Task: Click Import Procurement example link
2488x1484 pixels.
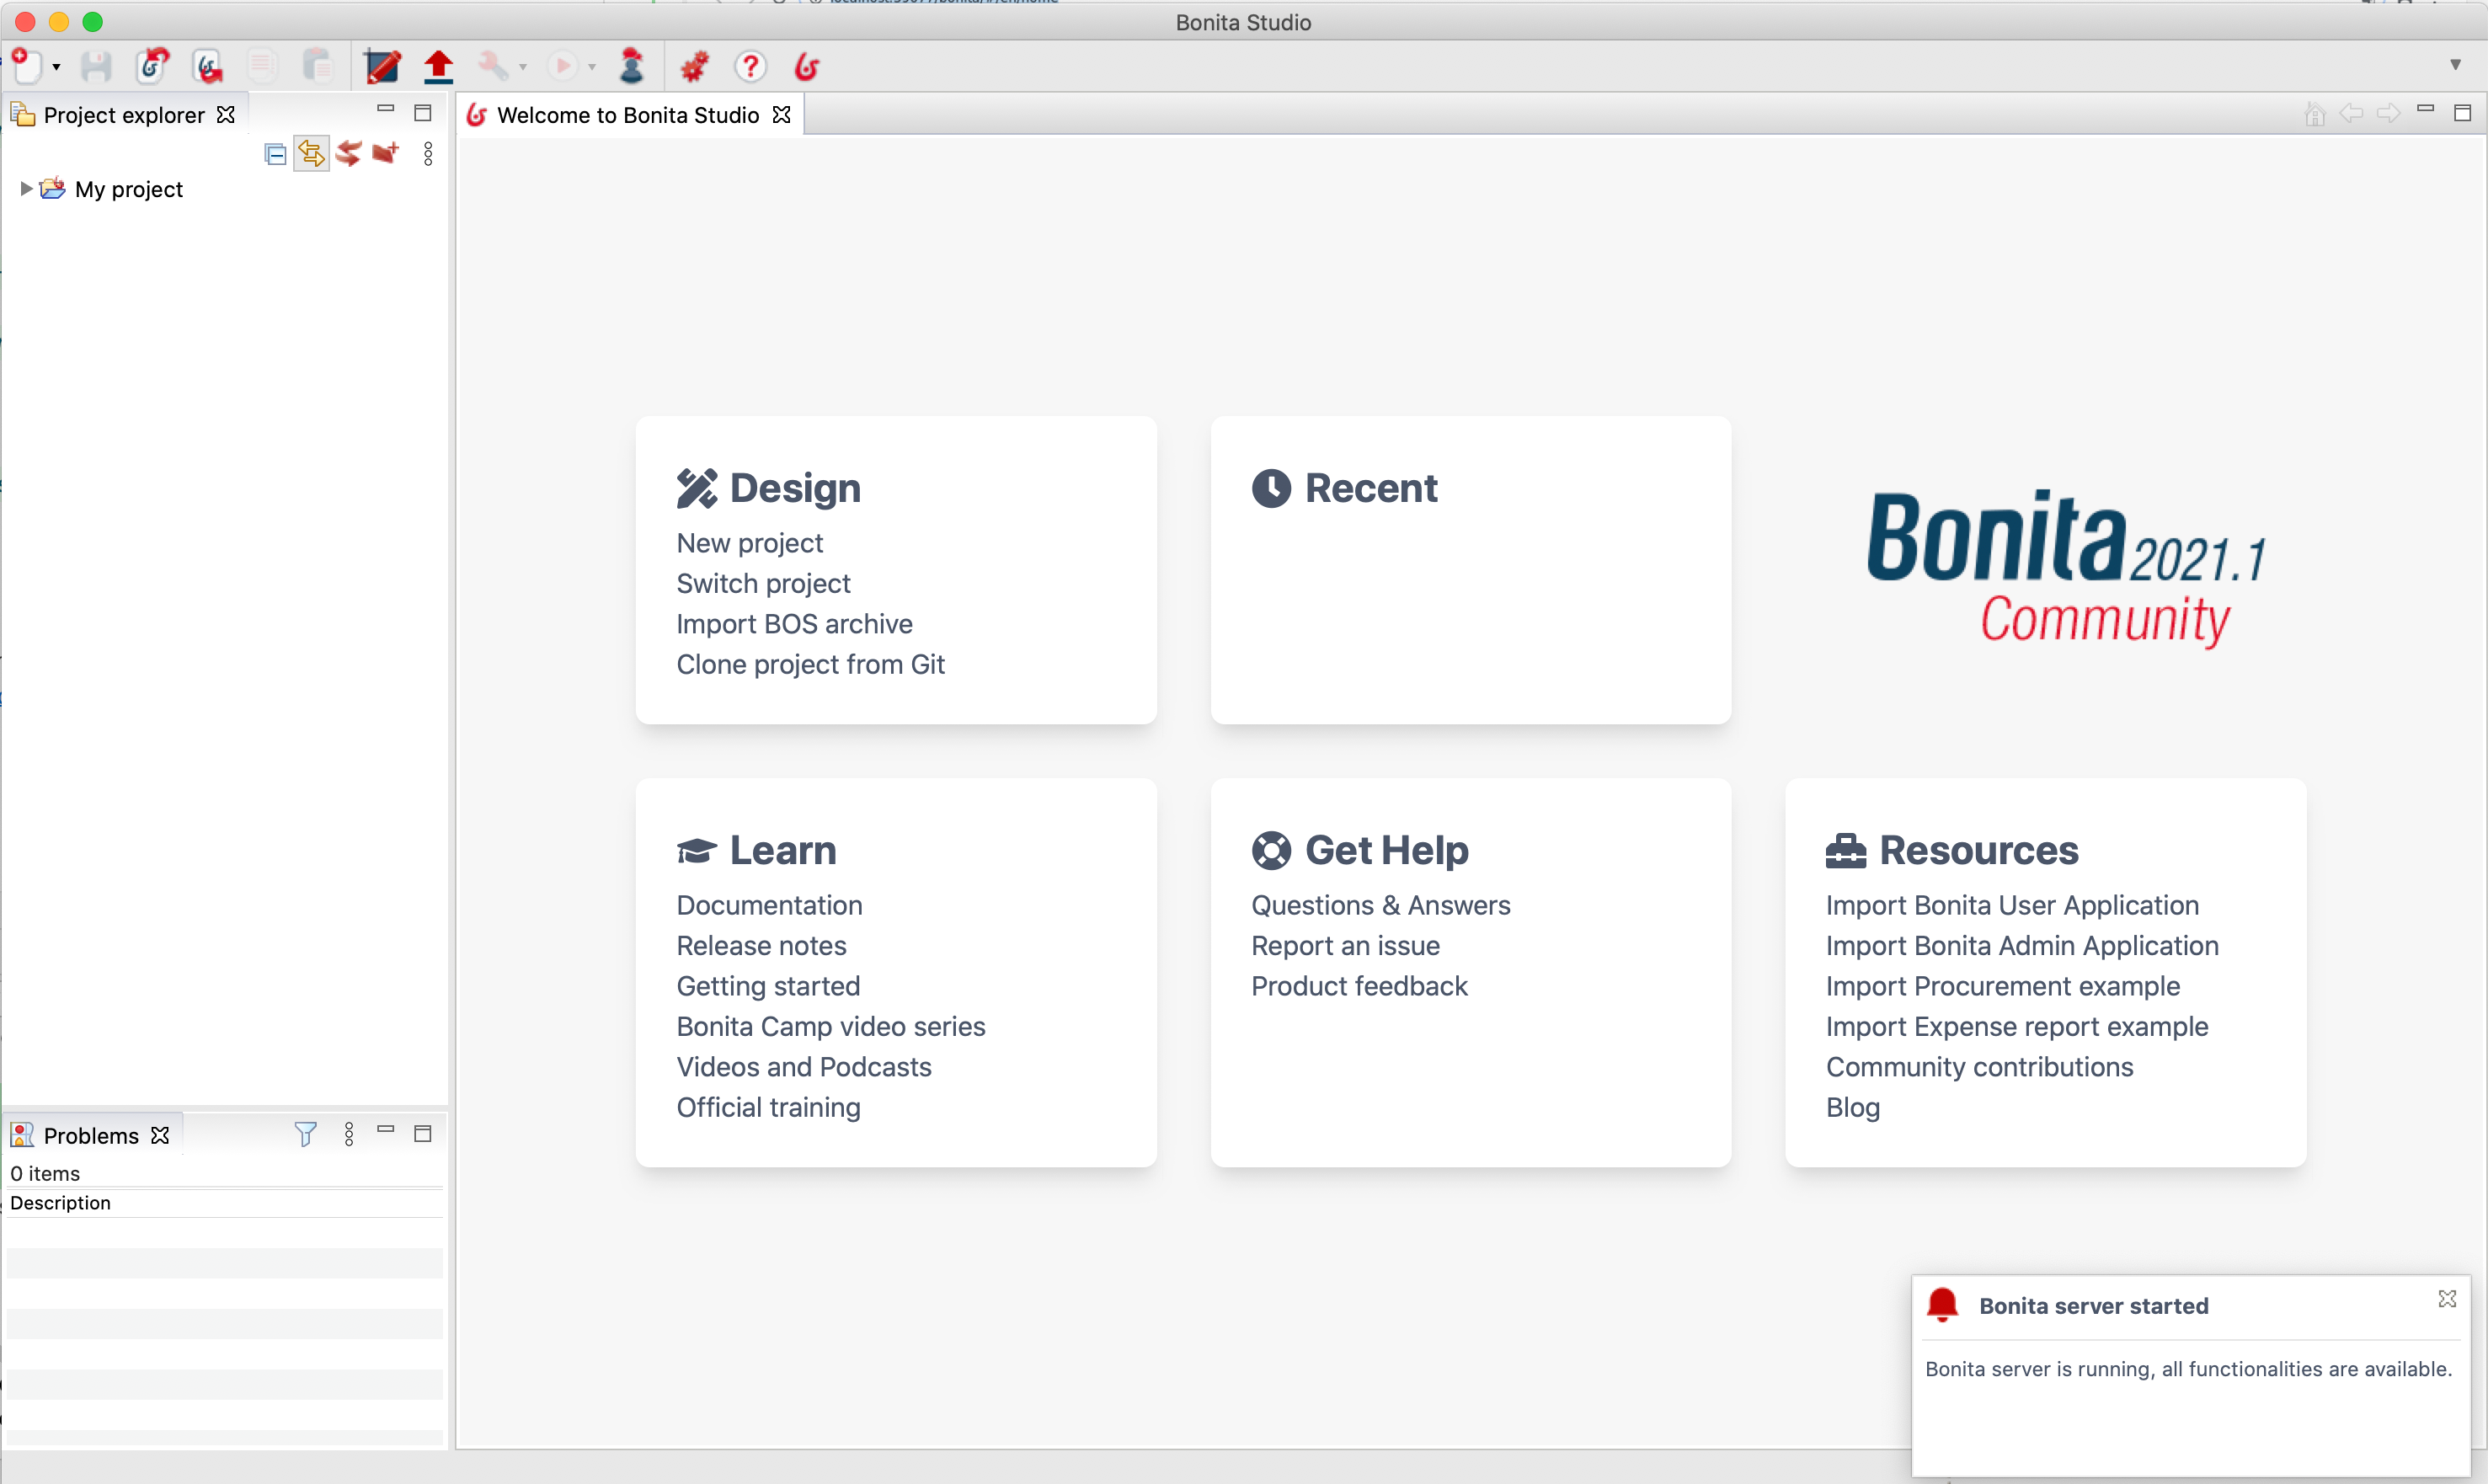Action: (x=2003, y=986)
